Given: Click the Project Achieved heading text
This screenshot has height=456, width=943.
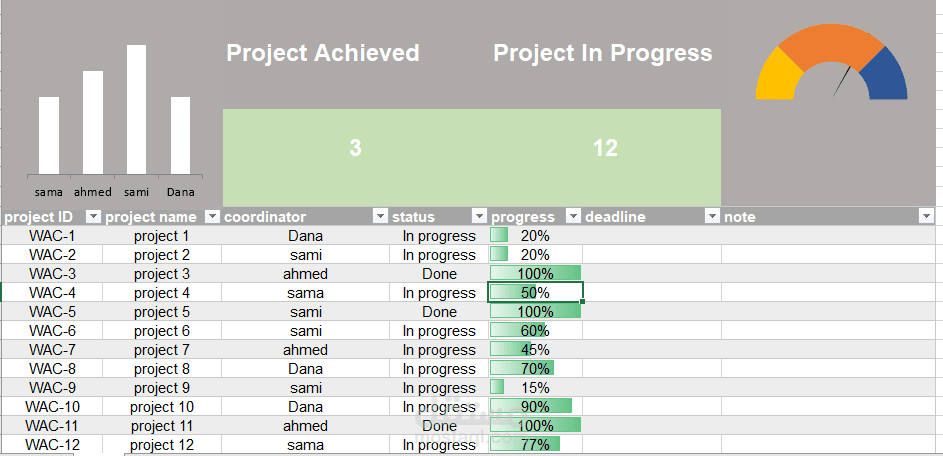Looking at the screenshot, I should point(322,53).
